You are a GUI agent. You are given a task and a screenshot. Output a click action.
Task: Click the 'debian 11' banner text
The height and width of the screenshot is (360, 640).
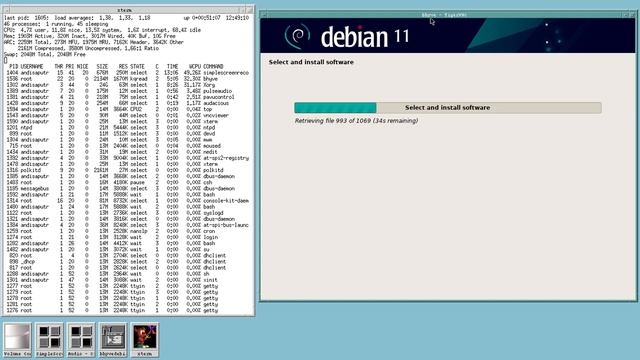tap(365, 37)
